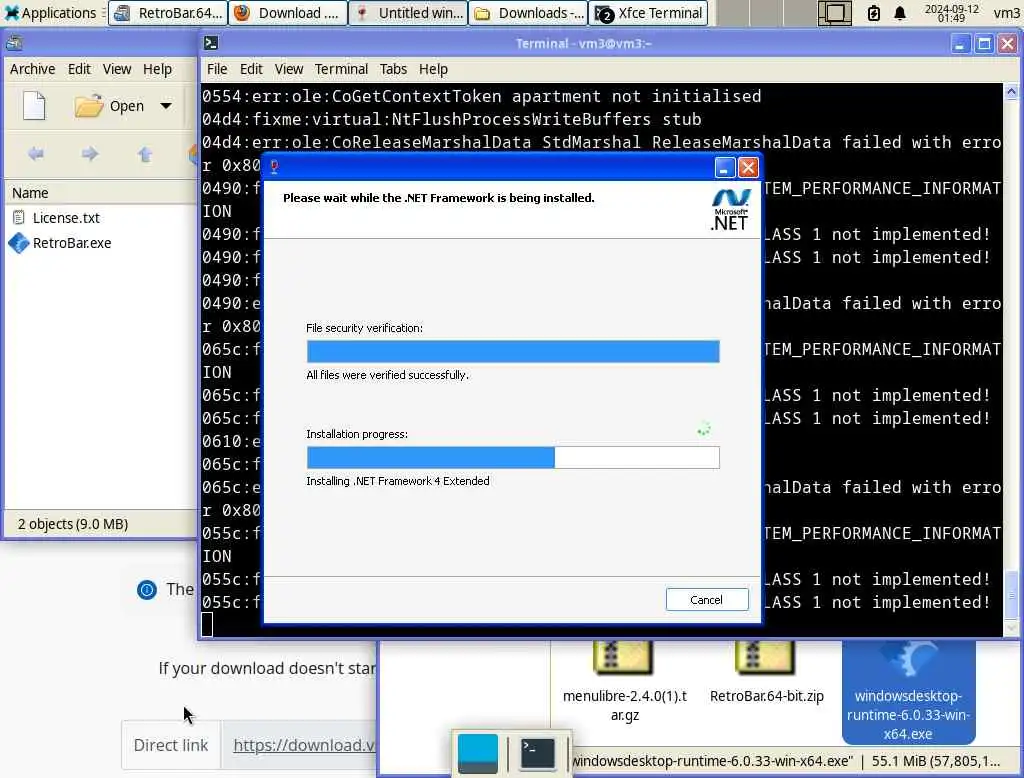Screen dimensions: 1024x778
Task: Open the View menu in Terminal
Action: tap(289, 69)
